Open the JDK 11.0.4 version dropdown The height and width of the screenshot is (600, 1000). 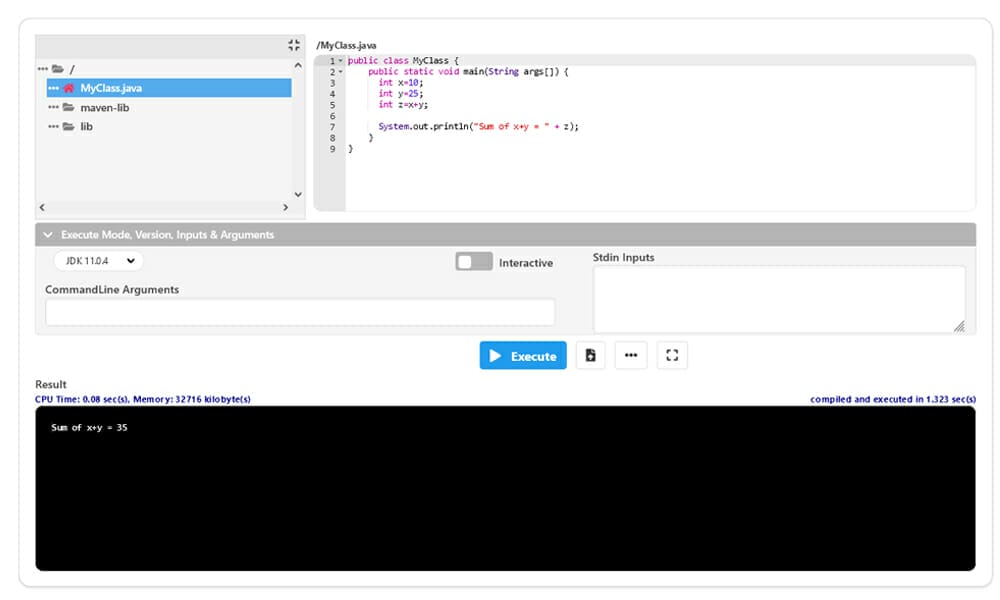[97, 260]
